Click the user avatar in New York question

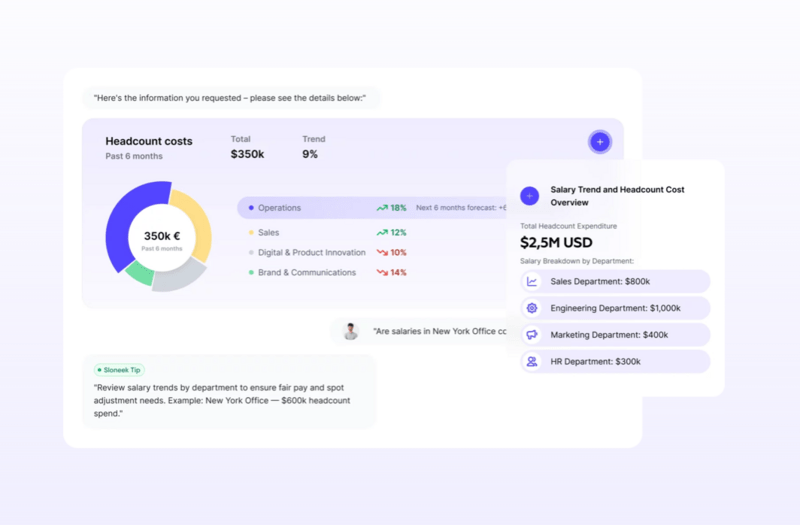pyautogui.click(x=351, y=332)
